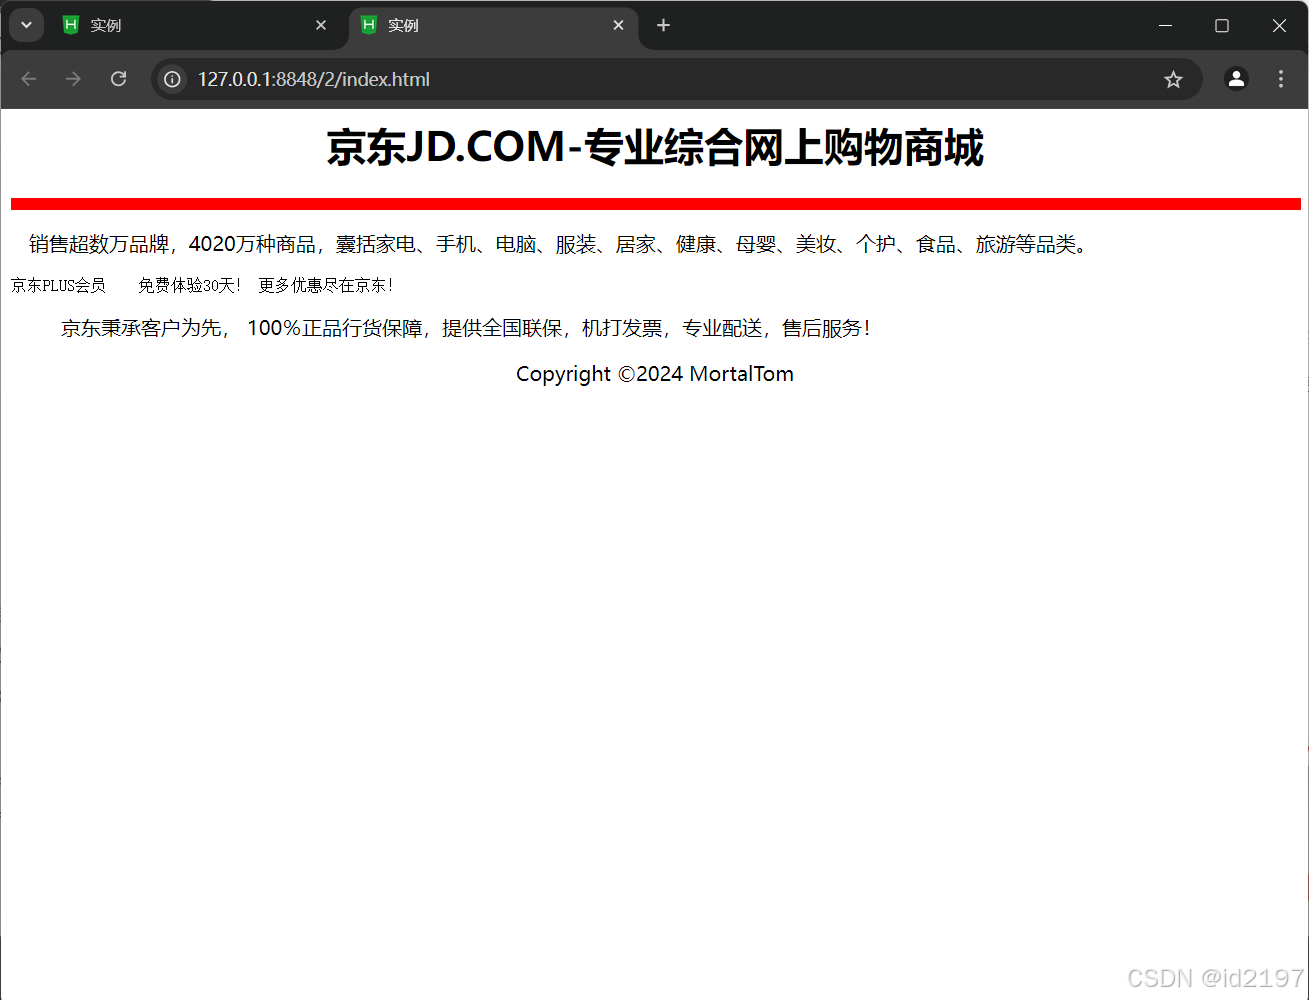The image size is (1309, 1000).
Task: Minimize the browser window
Action: pyautogui.click(x=1165, y=25)
